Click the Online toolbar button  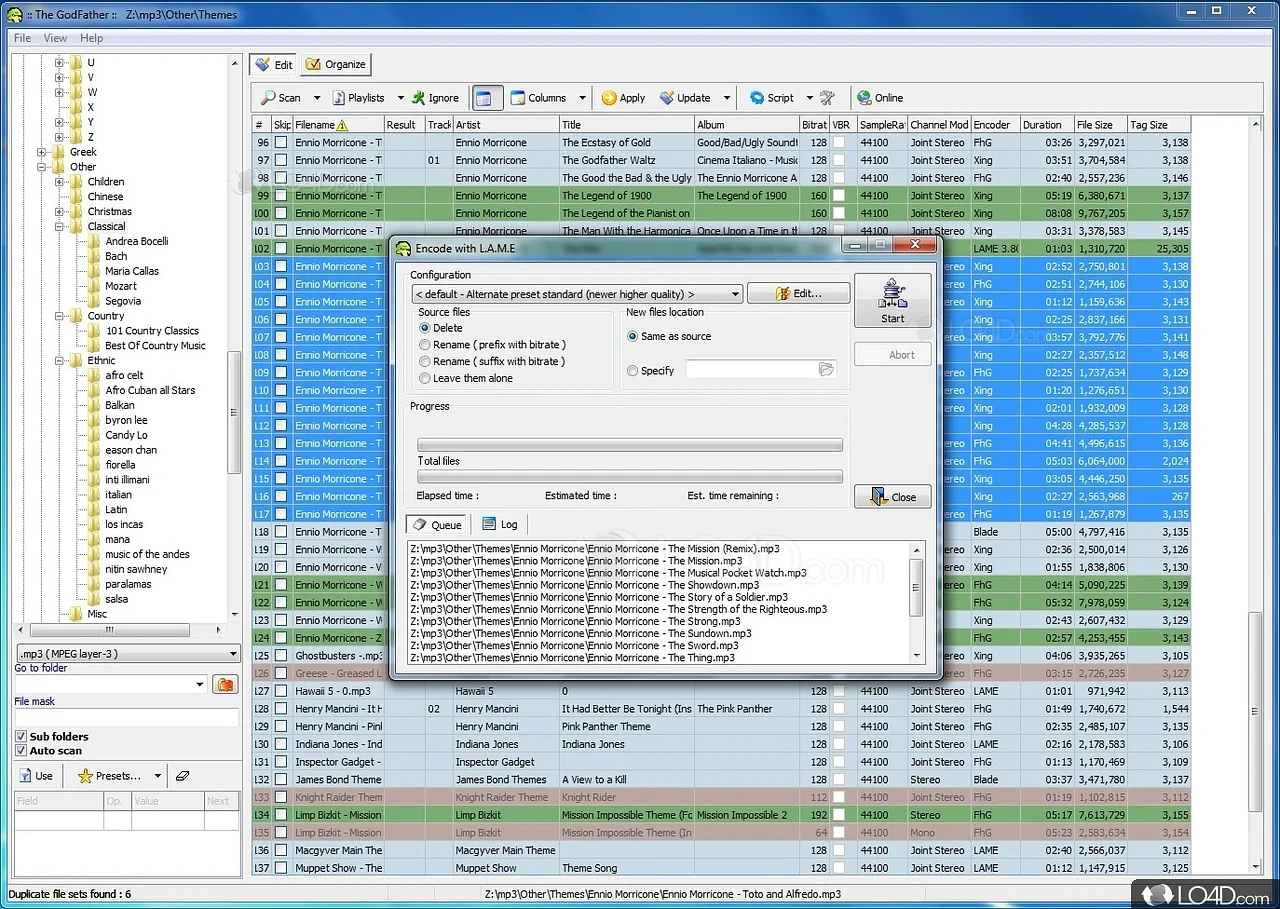point(880,98)
